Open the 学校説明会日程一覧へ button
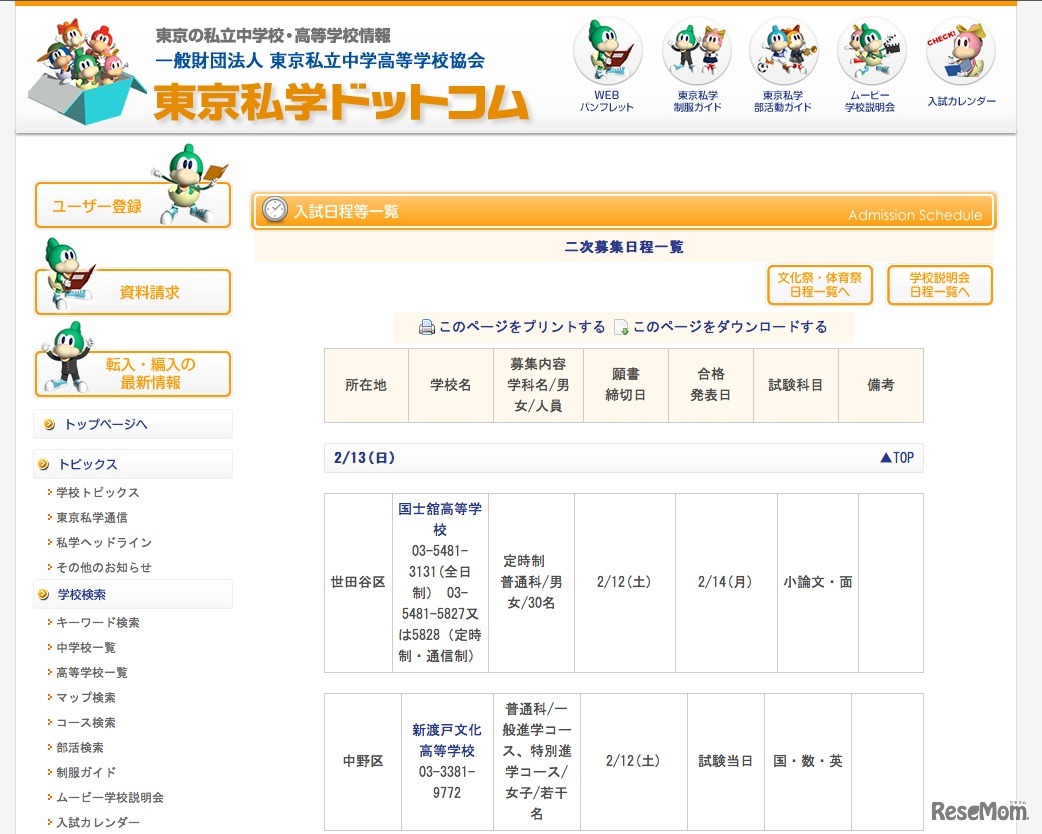The width and height of the screenshot is (1042, 834). (939, 285)
